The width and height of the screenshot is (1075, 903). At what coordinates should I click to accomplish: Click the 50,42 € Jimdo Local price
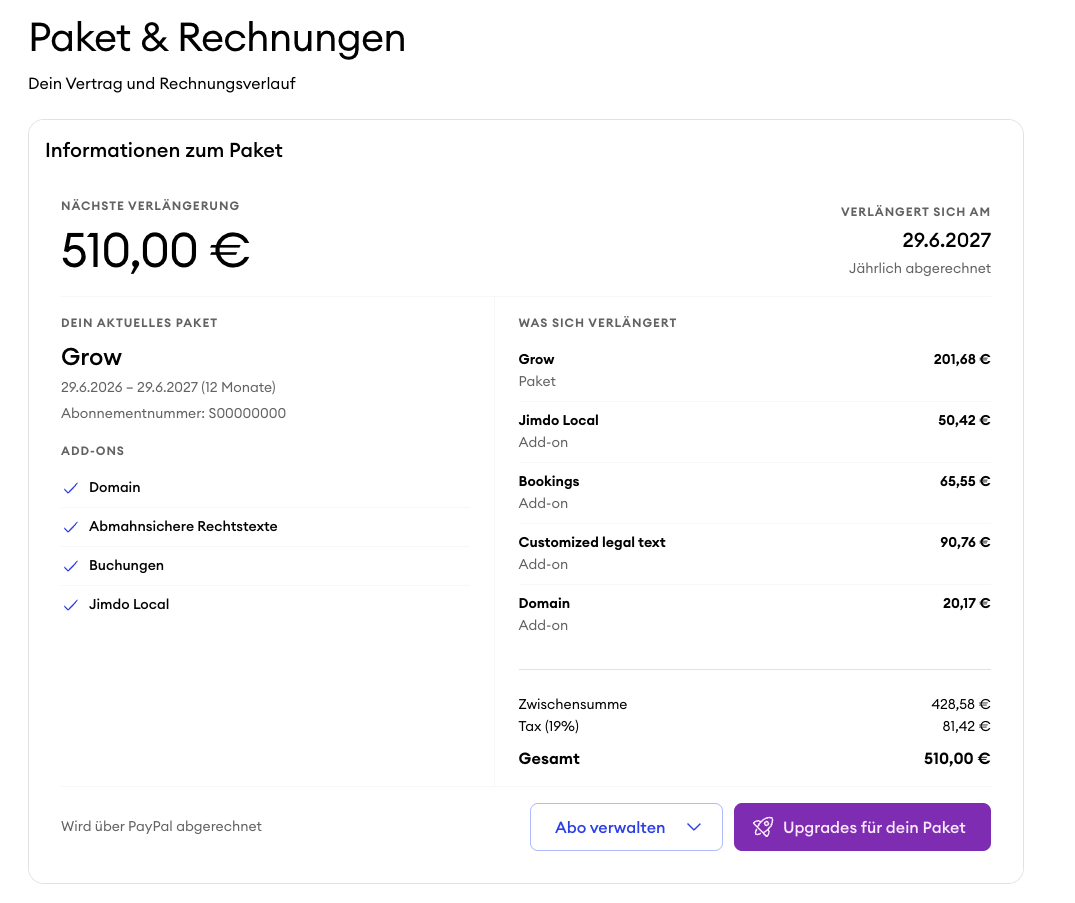(x=964, y=420)
